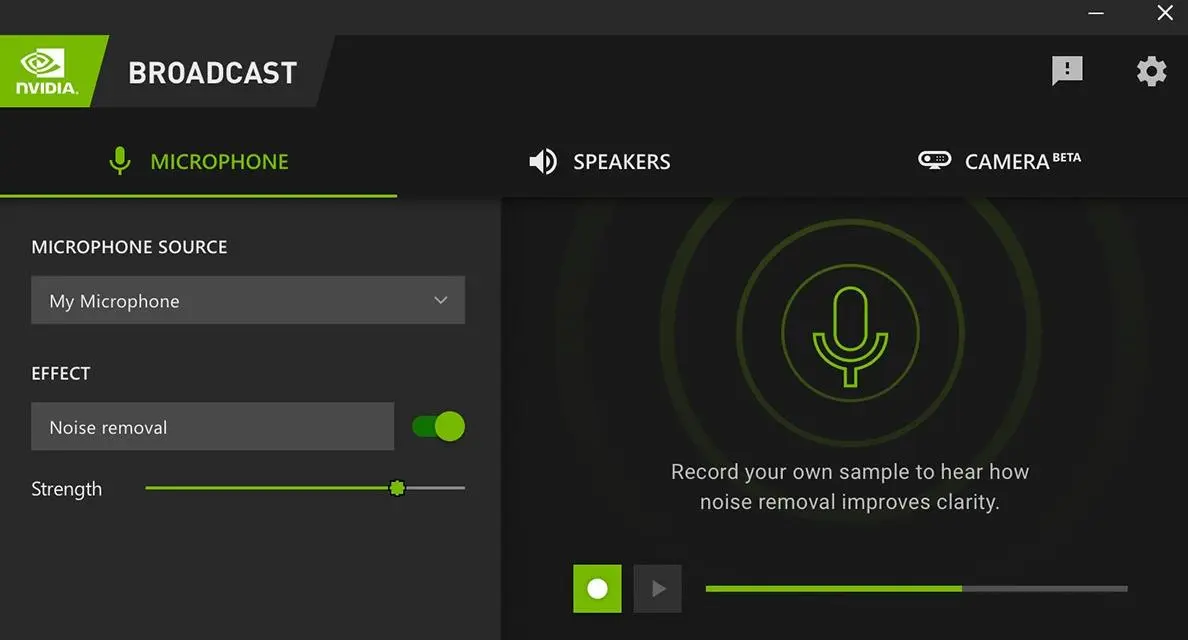
Task: Click the Strength label
Action: 67,489
